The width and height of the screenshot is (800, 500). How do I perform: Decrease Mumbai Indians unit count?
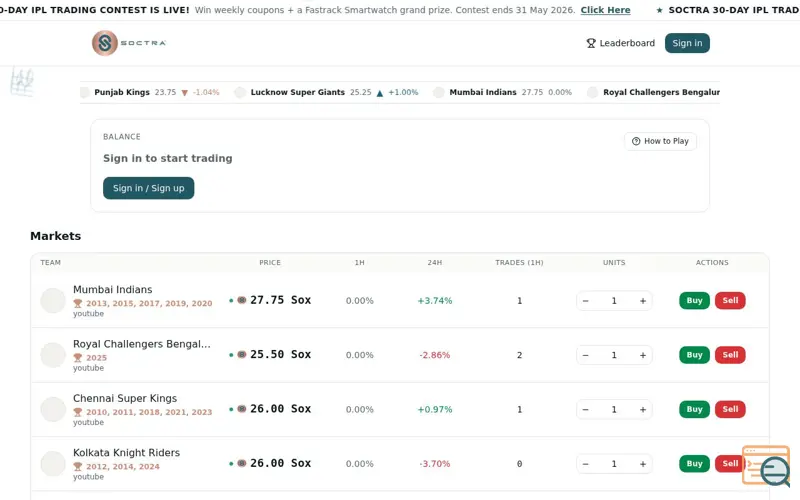pyautogui.click(x=585, y=301)
